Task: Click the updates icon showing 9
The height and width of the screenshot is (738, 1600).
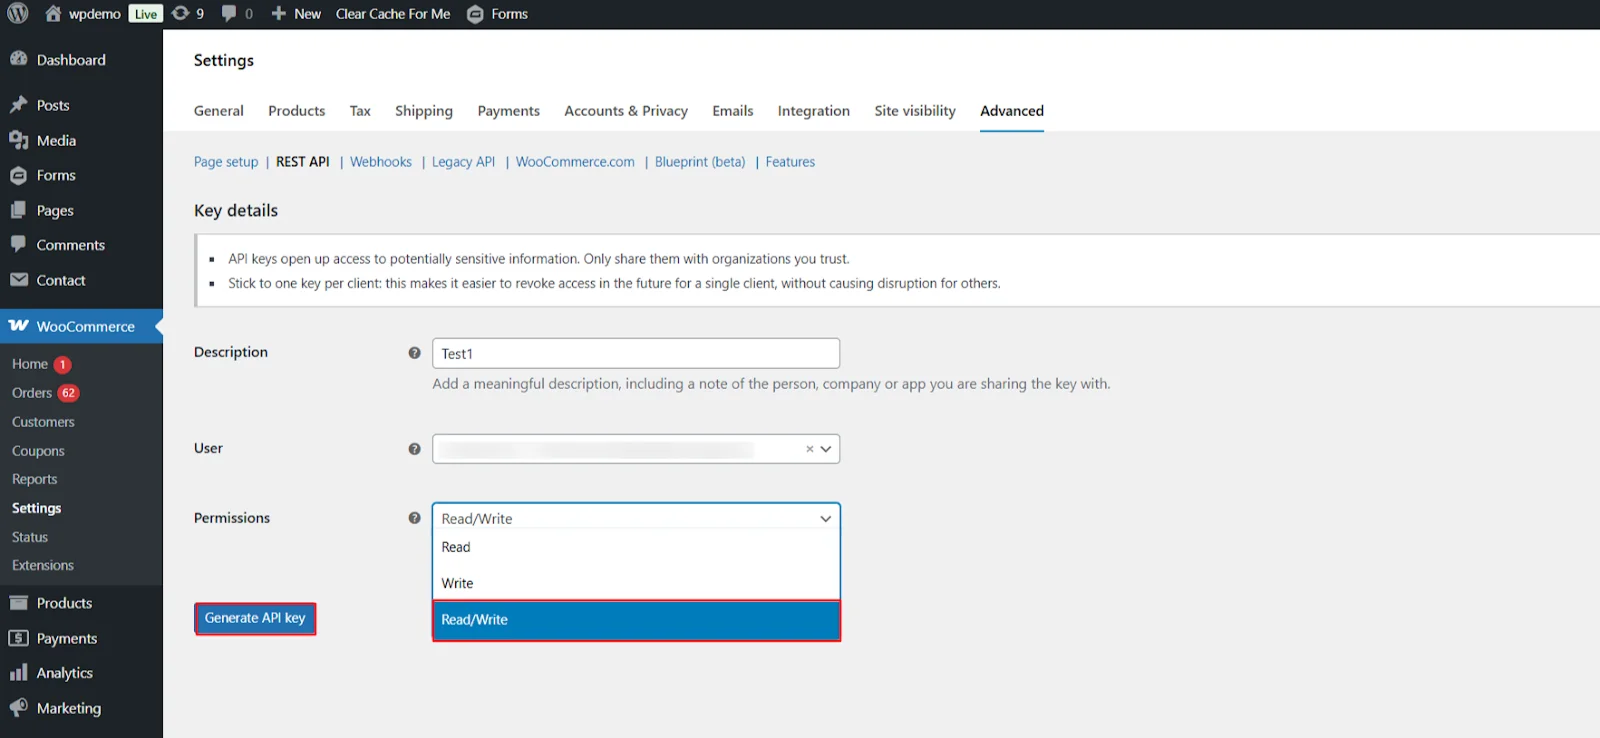Action: coord(180,14)
